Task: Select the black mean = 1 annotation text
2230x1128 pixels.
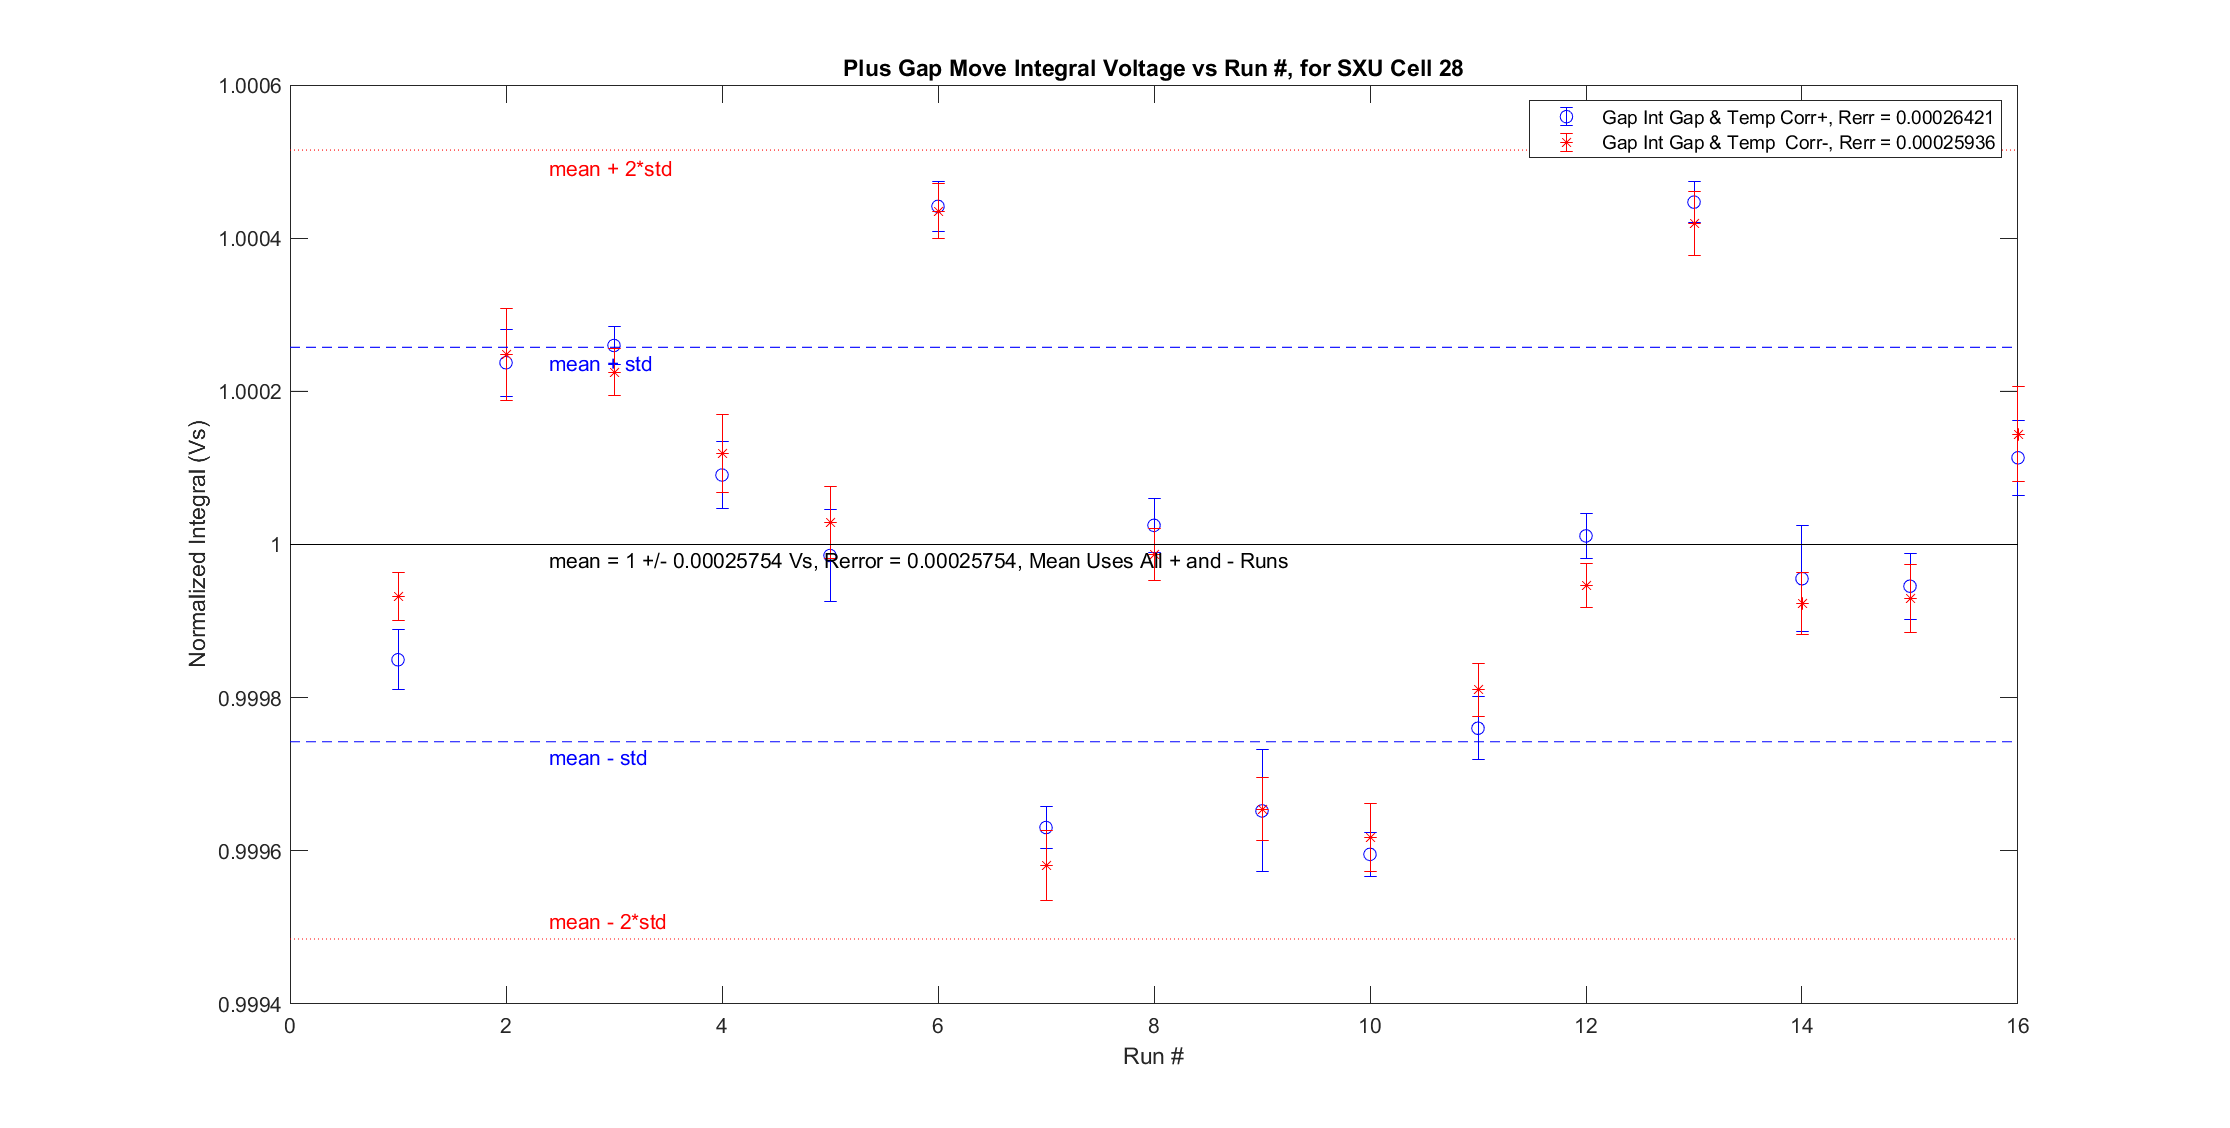Action: click(x=918, y=561)
